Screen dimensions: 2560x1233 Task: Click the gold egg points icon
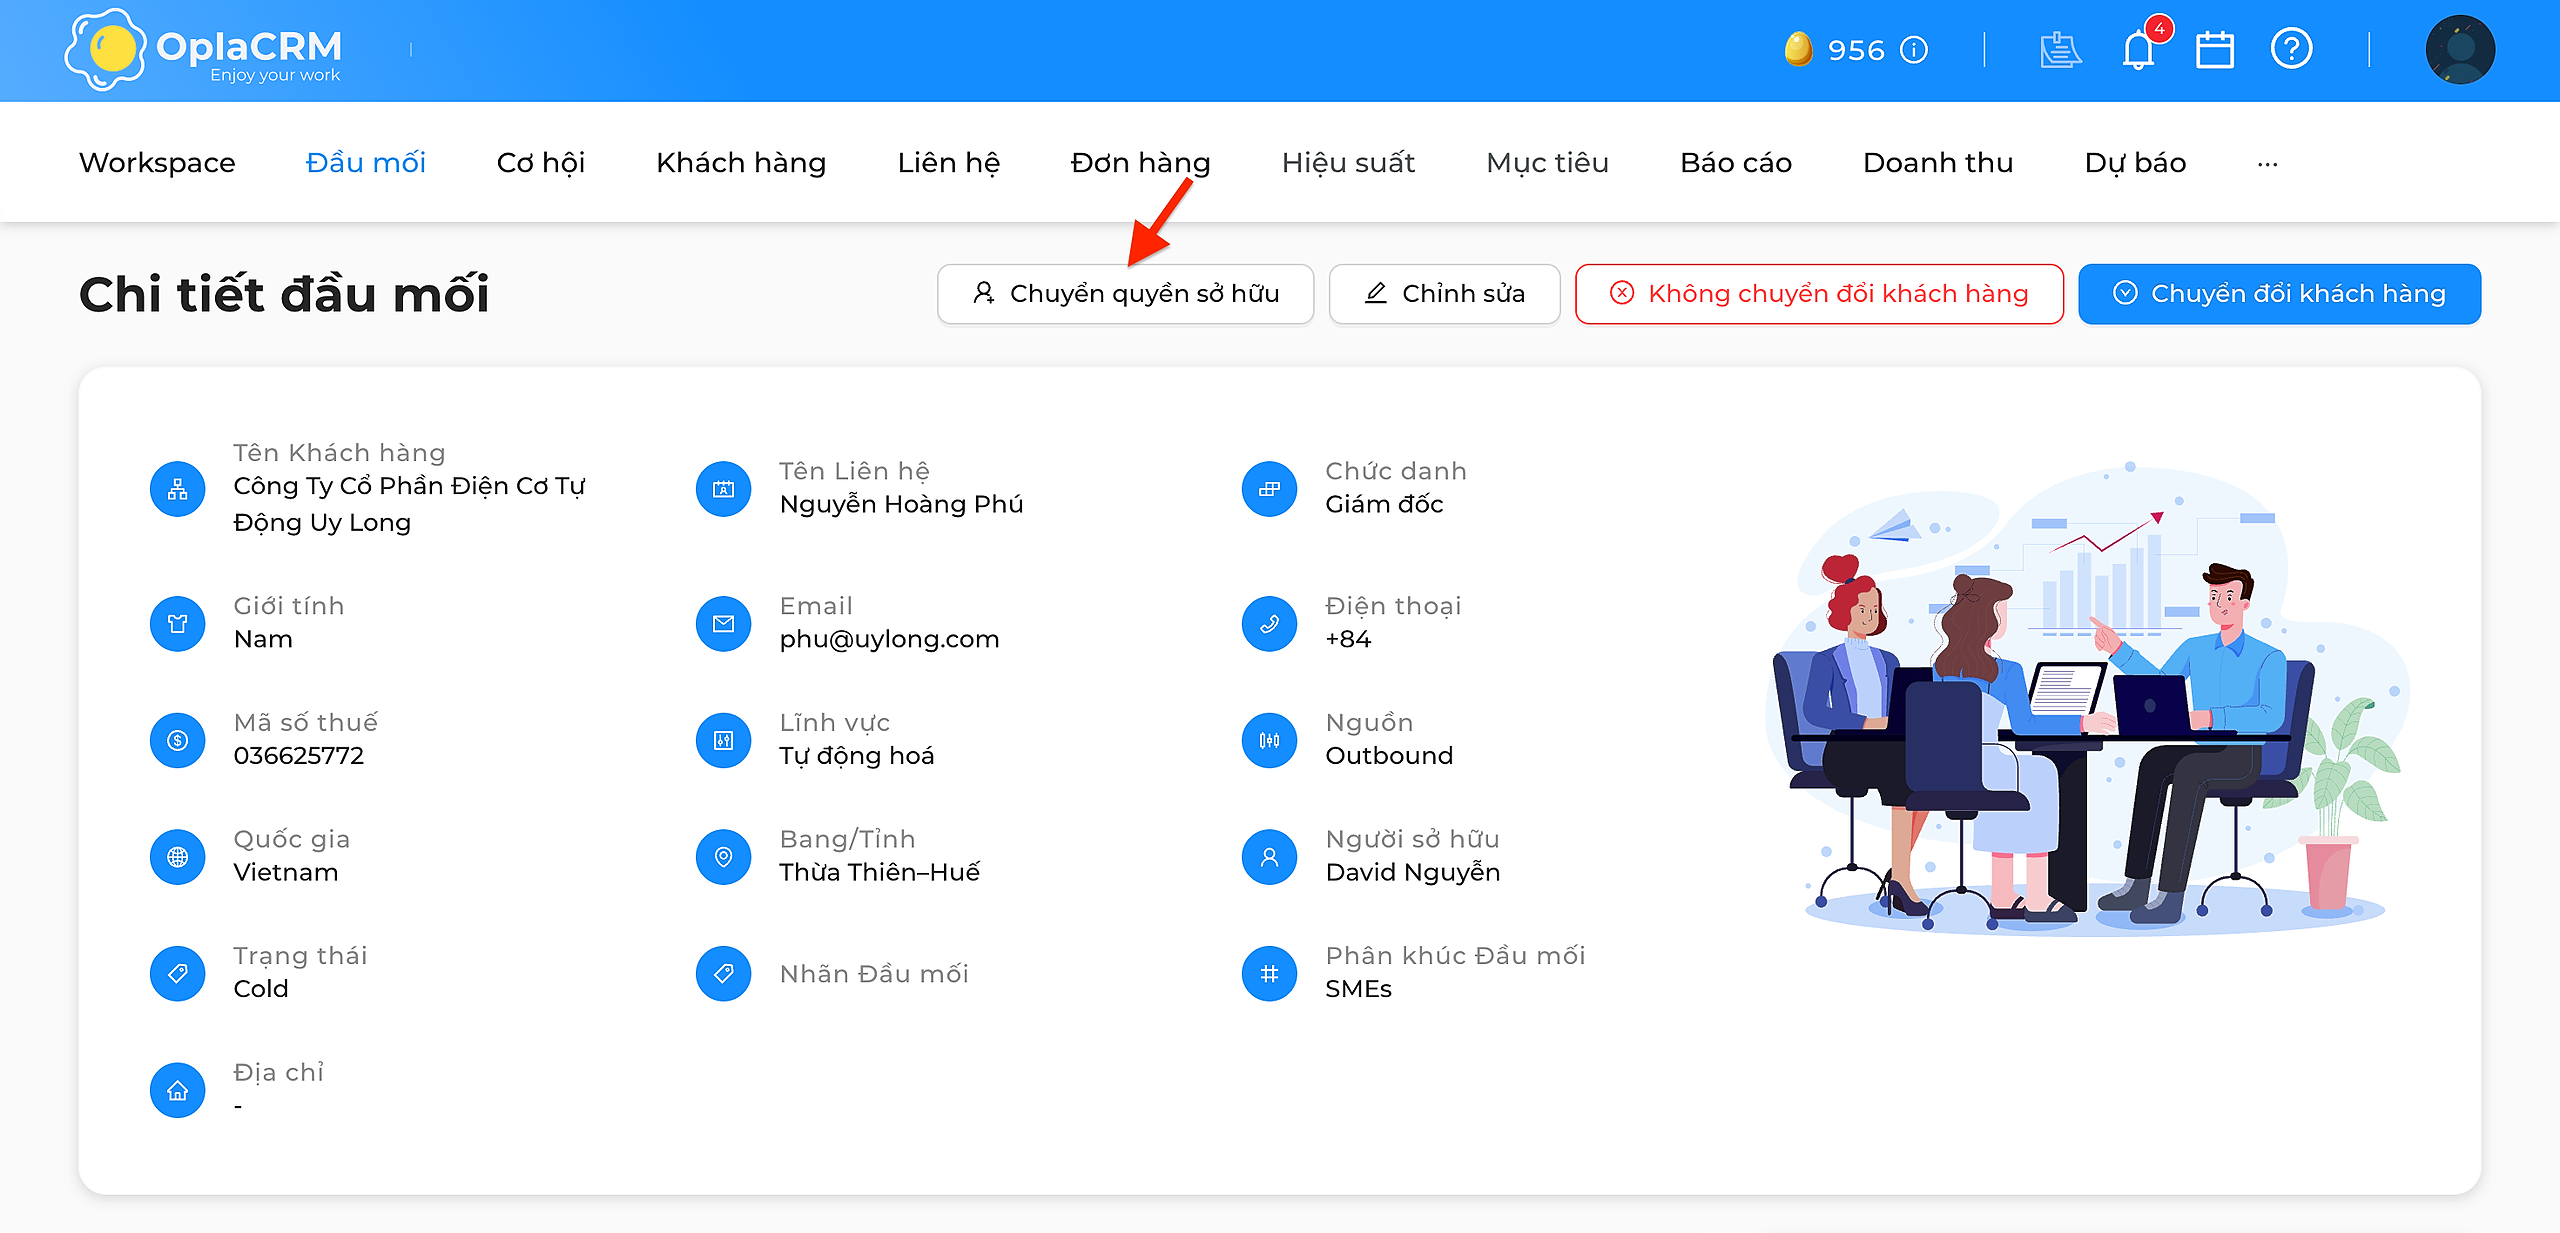point(1798,49)
